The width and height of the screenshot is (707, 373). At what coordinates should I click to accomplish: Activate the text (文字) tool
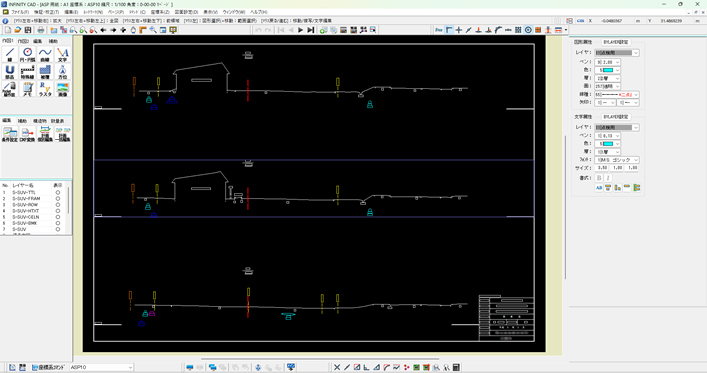point(63,54)
